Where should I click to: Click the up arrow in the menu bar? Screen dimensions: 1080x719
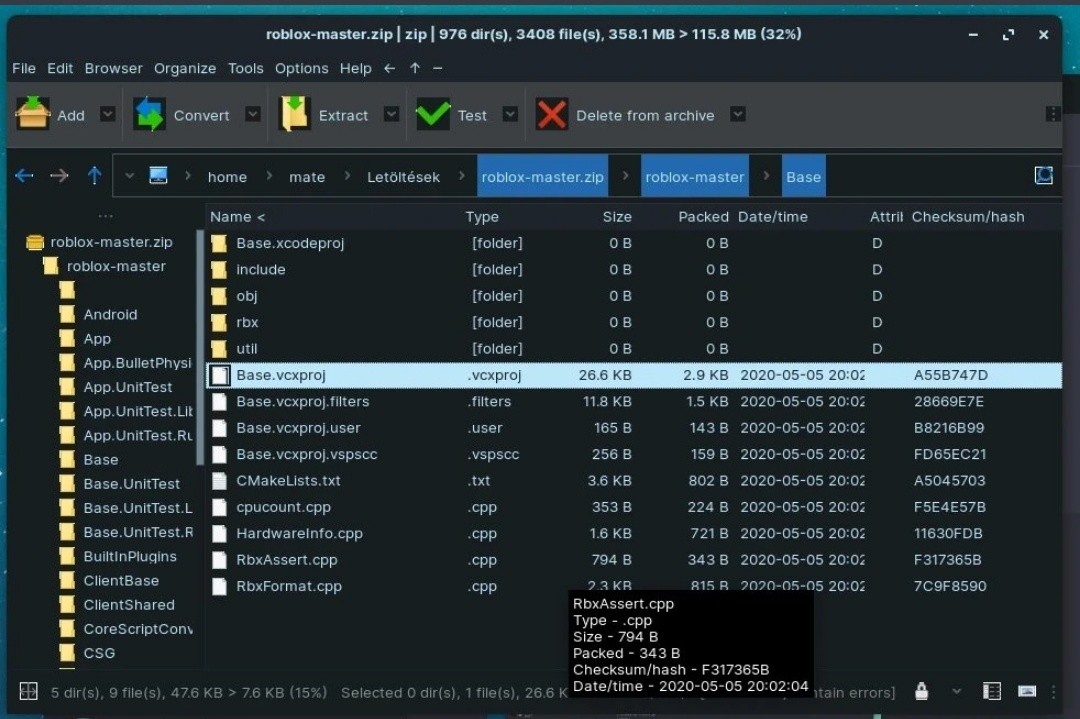coord(415,68)
